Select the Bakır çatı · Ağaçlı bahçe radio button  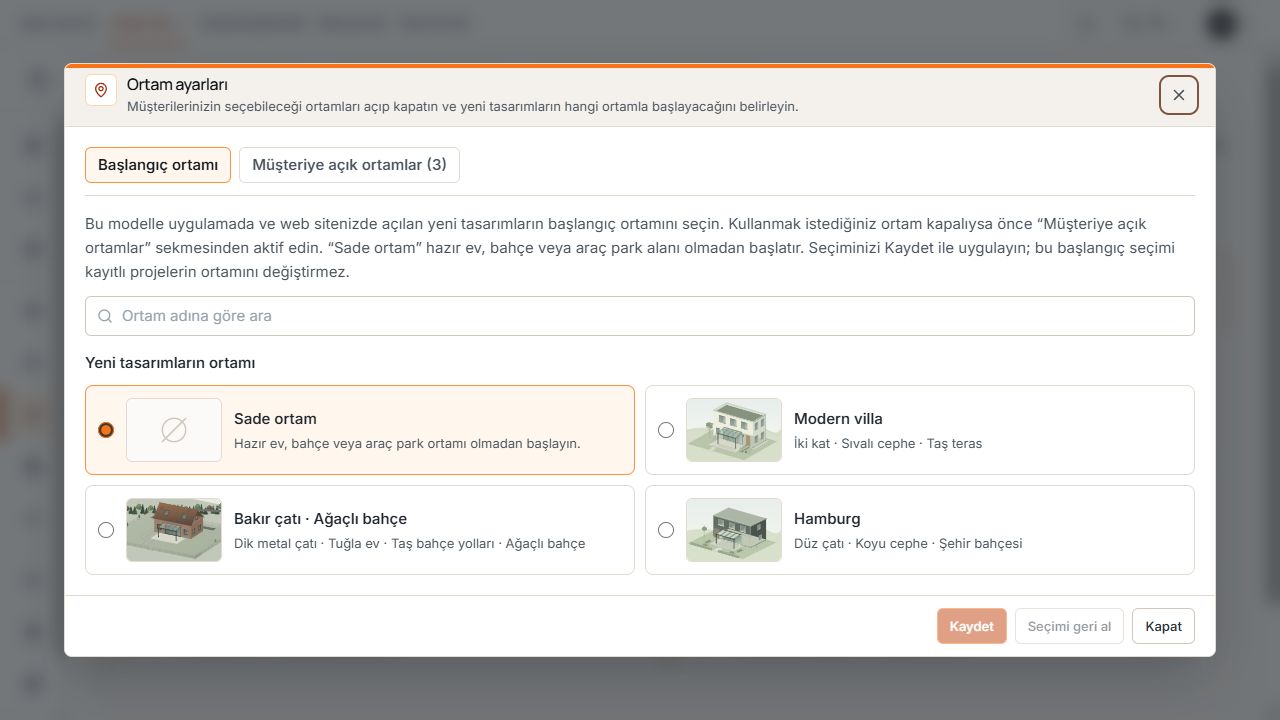point(106,530)
